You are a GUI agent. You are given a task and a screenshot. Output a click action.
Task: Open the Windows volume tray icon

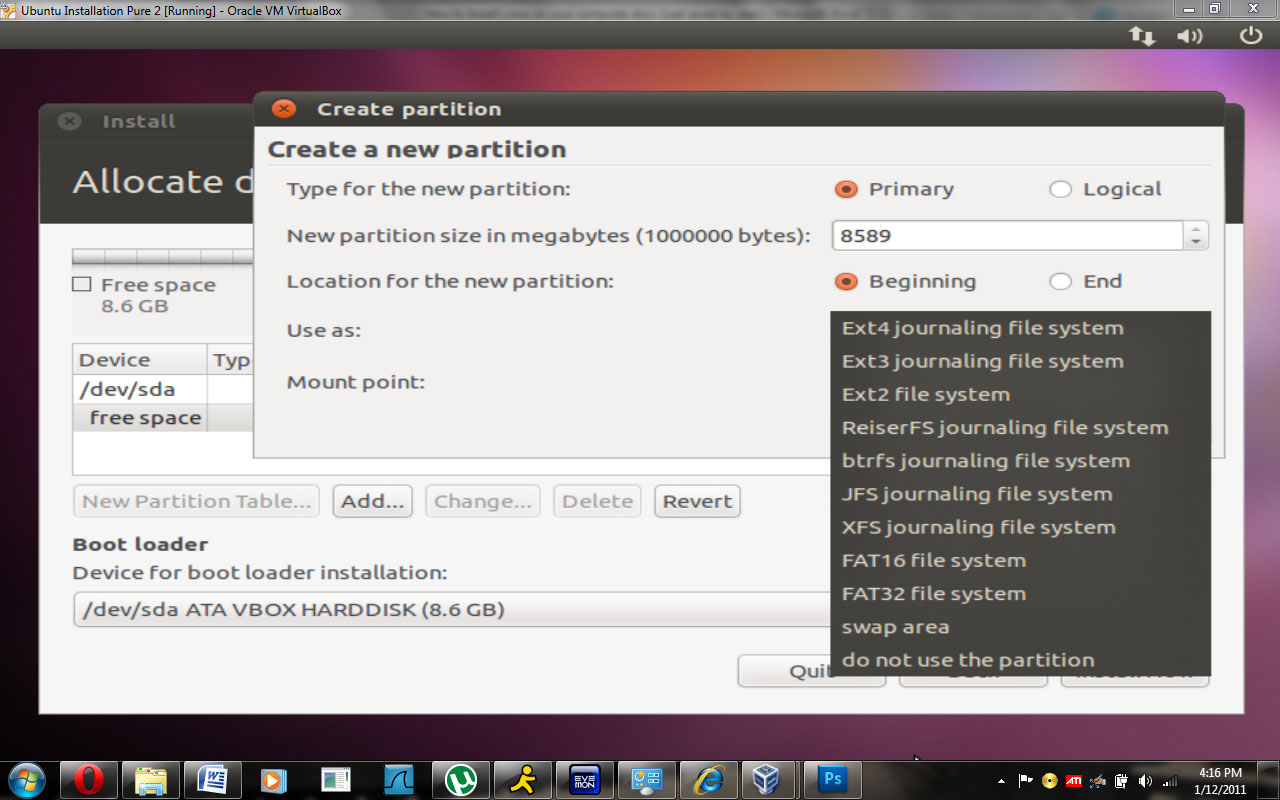coord(1145,781)
